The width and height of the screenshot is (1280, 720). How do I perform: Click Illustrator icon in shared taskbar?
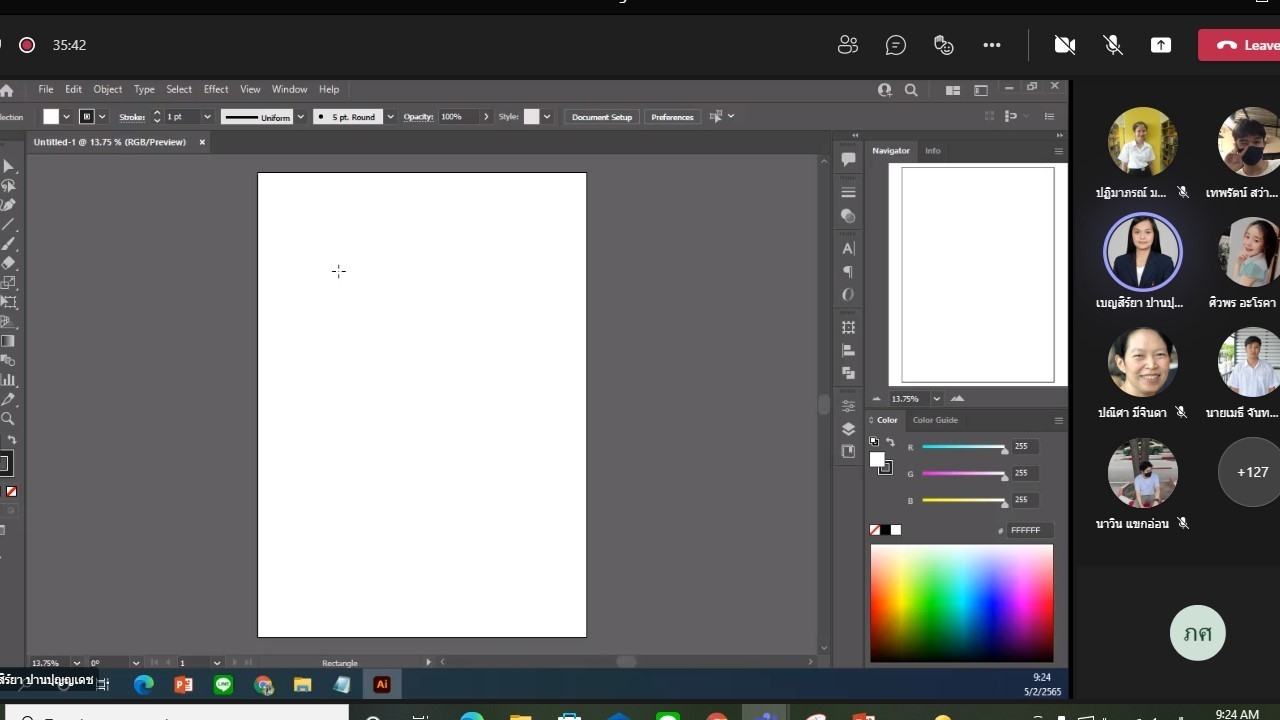381,685
